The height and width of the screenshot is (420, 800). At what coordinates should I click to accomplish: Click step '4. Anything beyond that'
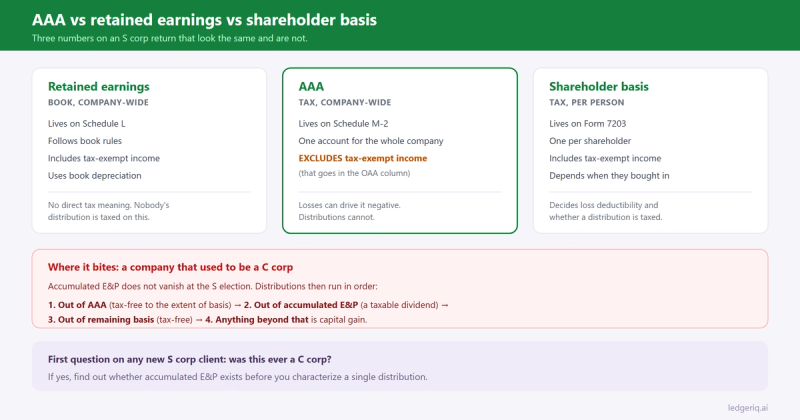pyautogui.click(x=257, y=319)
